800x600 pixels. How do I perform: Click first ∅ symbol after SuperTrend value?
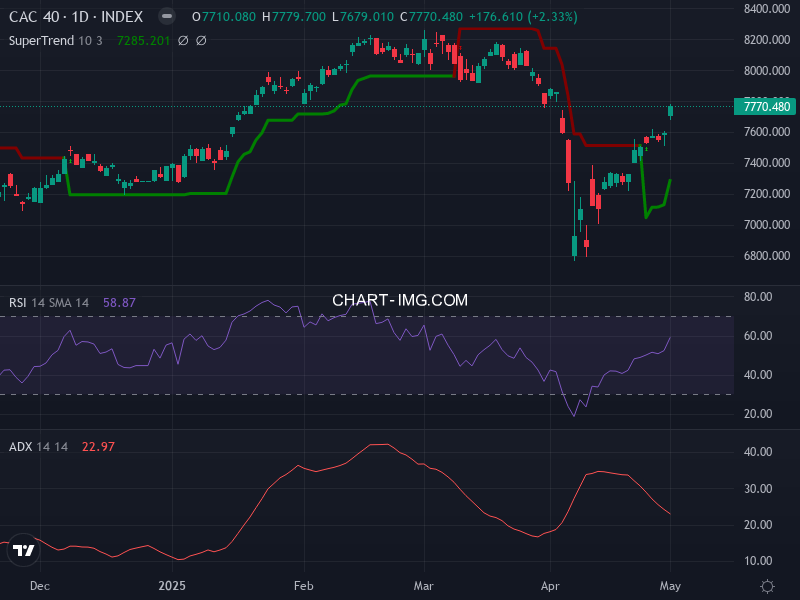(183, 40)
